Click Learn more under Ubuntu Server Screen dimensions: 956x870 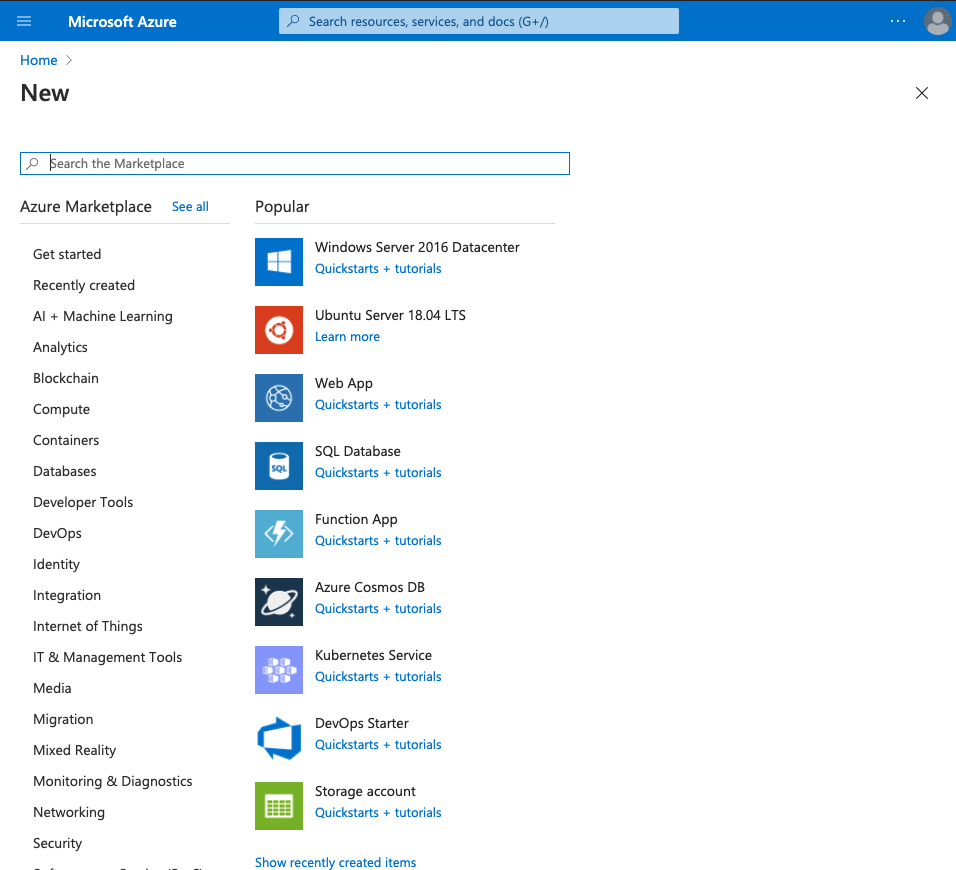[x=347, y=336]
